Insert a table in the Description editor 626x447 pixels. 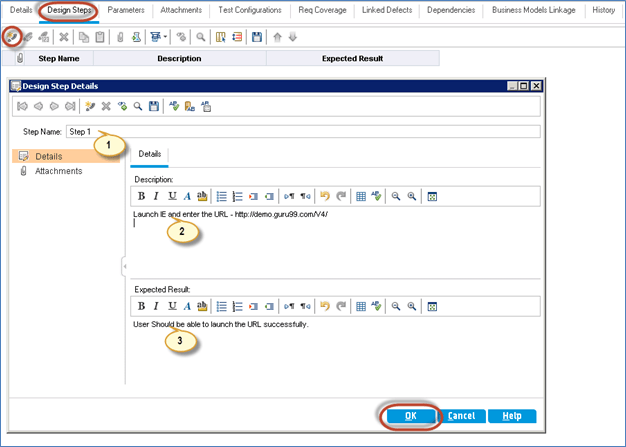(361, 196)
